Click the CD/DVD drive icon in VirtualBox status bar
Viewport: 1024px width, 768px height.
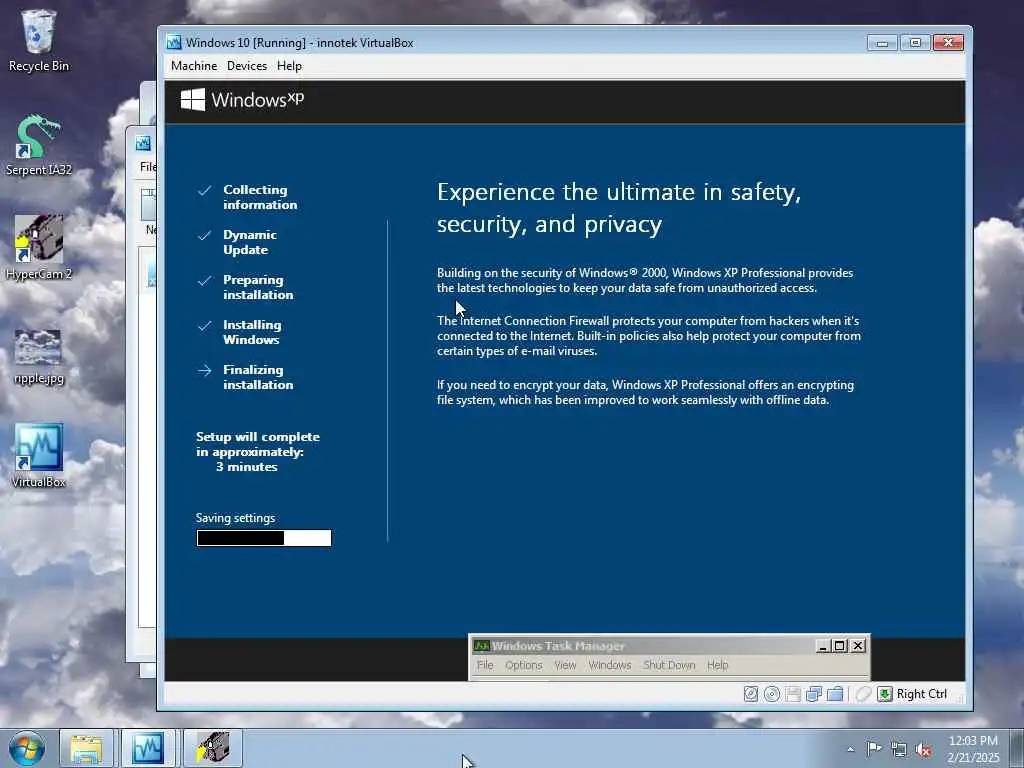tap(772, 694)
